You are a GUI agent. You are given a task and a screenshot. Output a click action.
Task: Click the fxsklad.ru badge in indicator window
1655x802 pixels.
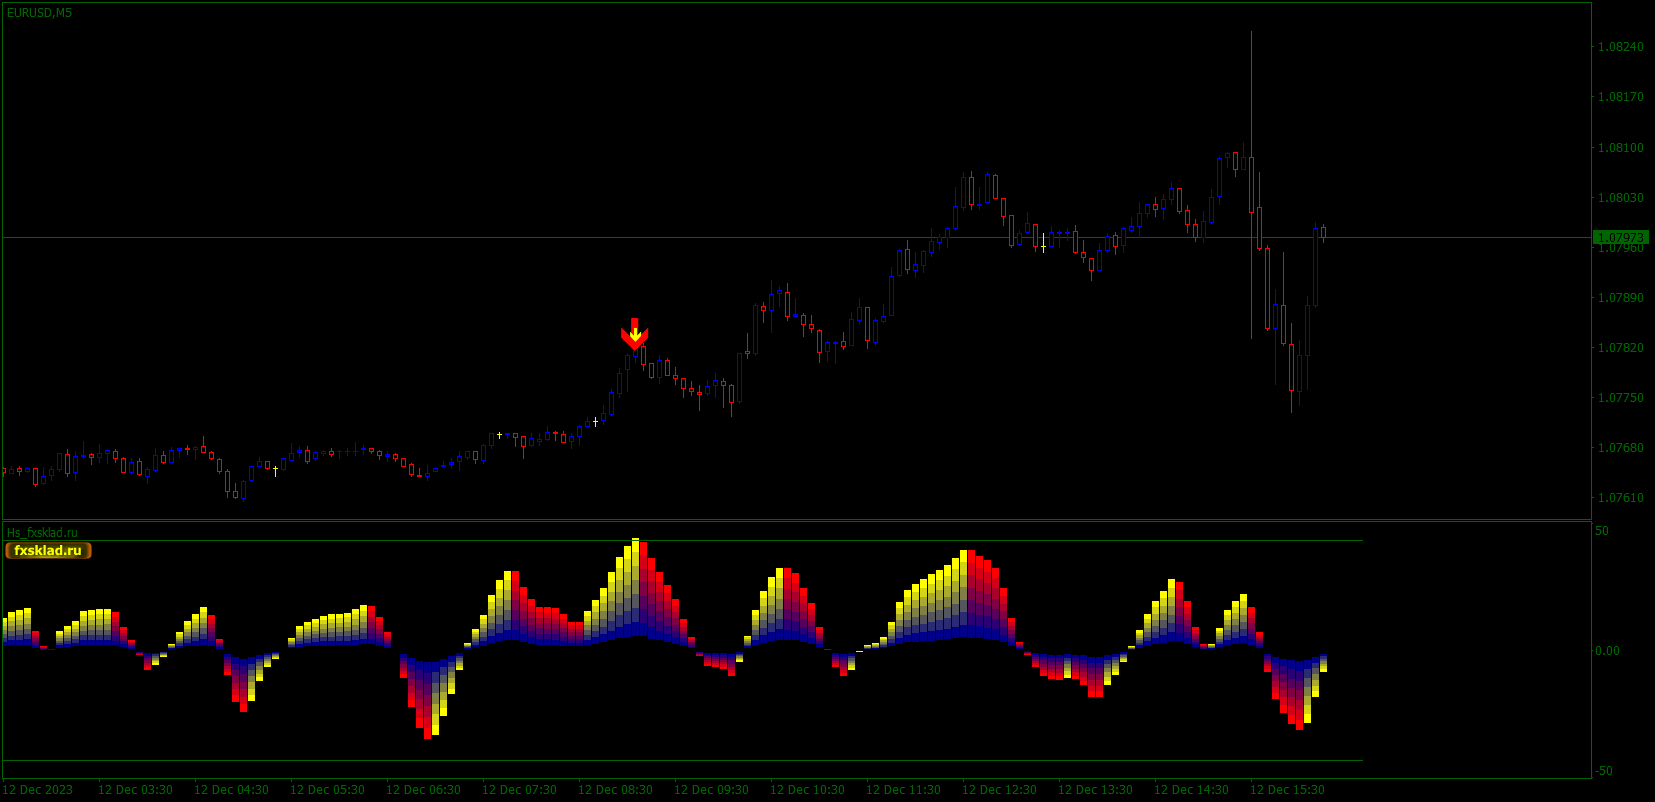pos(48,550)
